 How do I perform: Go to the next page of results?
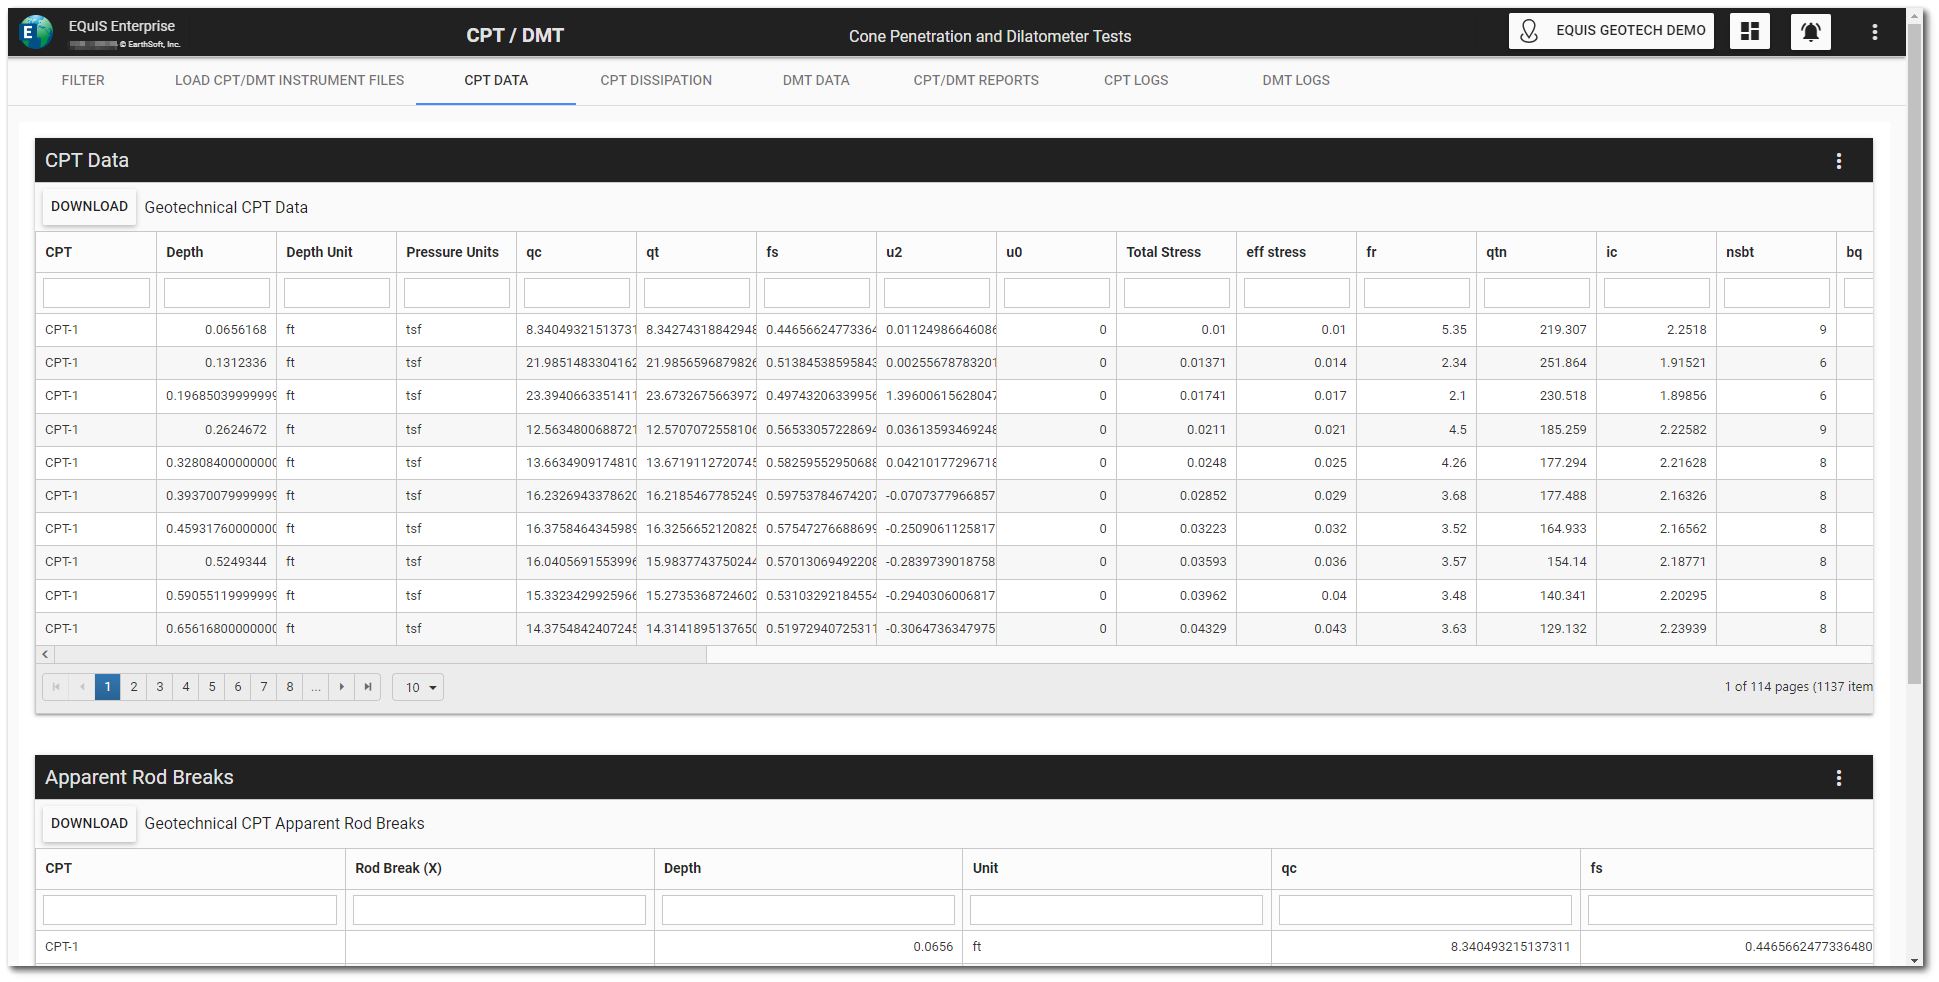coord(342,687)
